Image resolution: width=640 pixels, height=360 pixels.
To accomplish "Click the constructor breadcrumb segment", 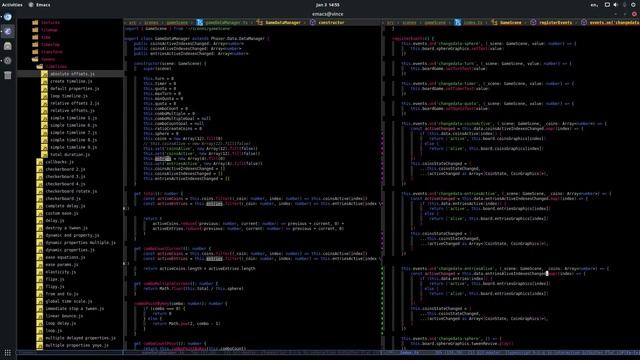I will coord(331,22).
